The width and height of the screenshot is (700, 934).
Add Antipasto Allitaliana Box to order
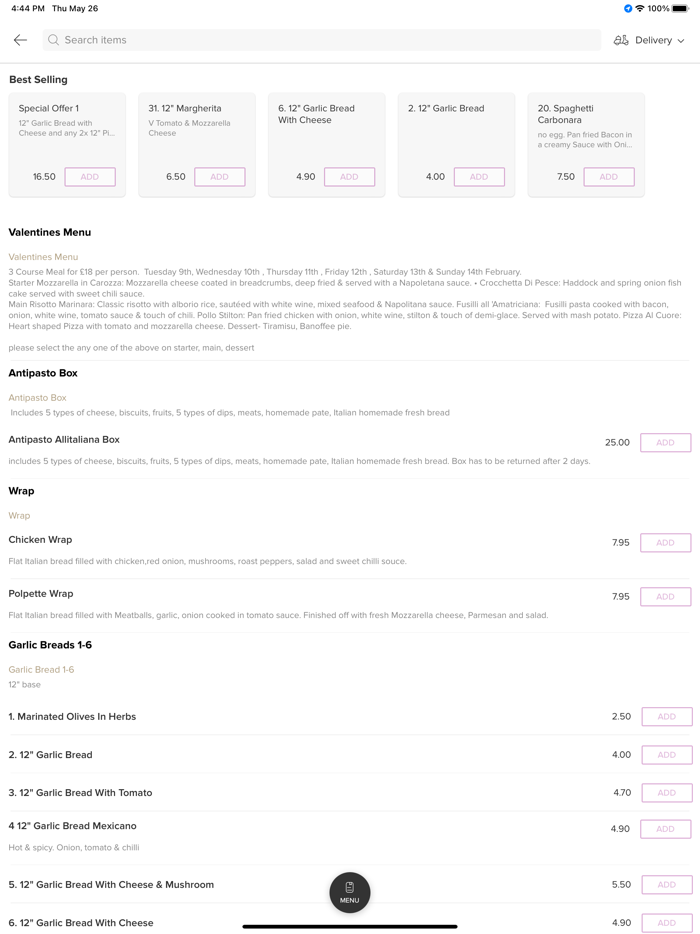pyautogui.click(x=666, y=443)
